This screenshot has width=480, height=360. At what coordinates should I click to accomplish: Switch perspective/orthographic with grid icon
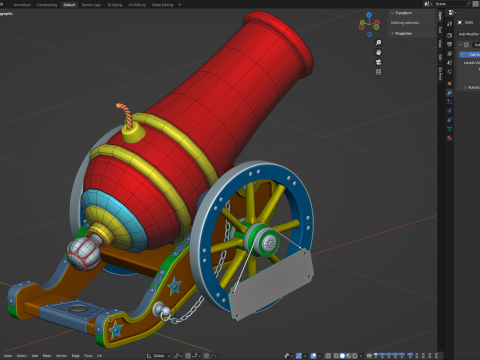tap(378, 72)
